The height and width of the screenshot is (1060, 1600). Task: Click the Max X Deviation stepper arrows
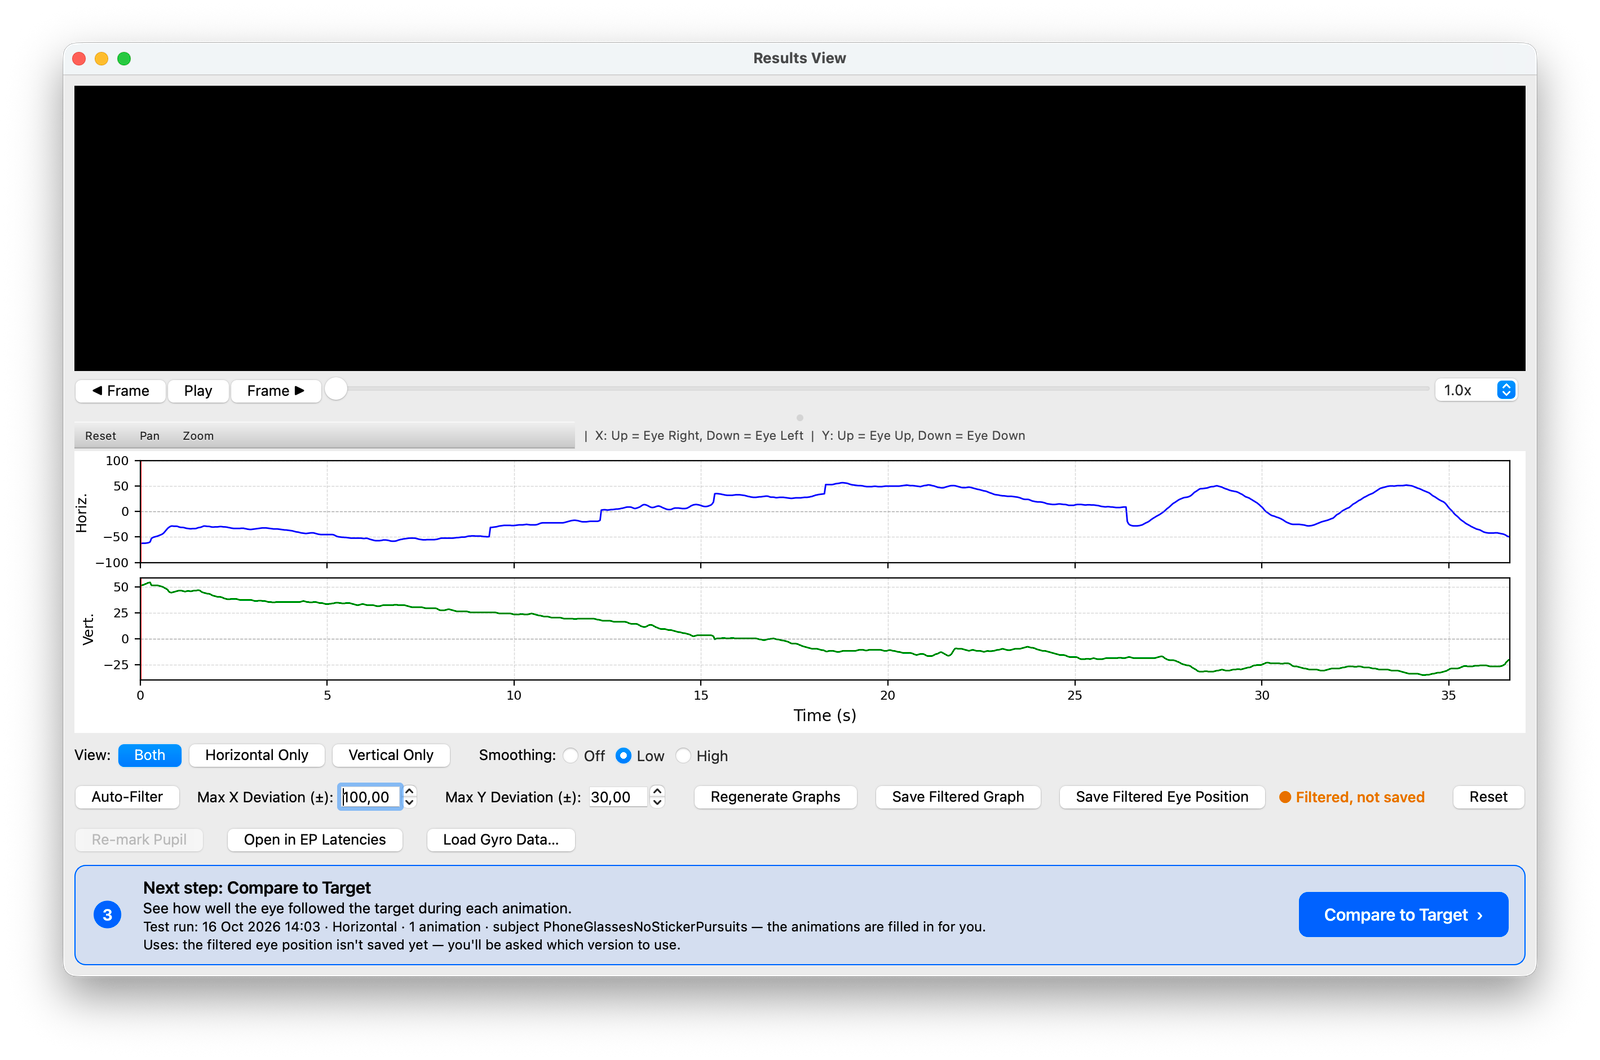pos(409,797)
